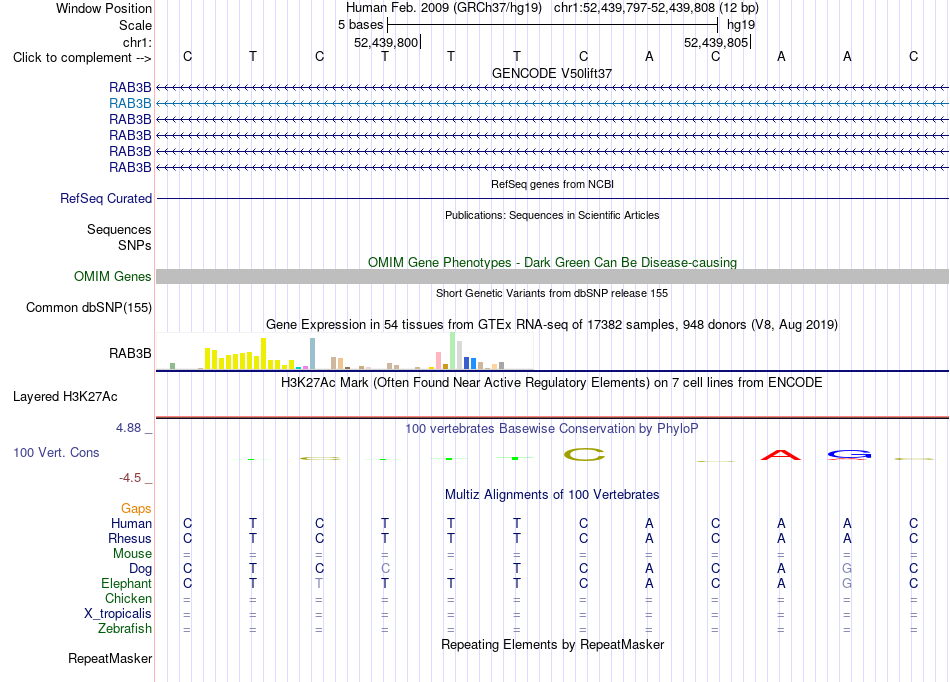Click the grayed C in the Dog alignment row
Viewport: 950px width, 682px height.
(385, 569)
